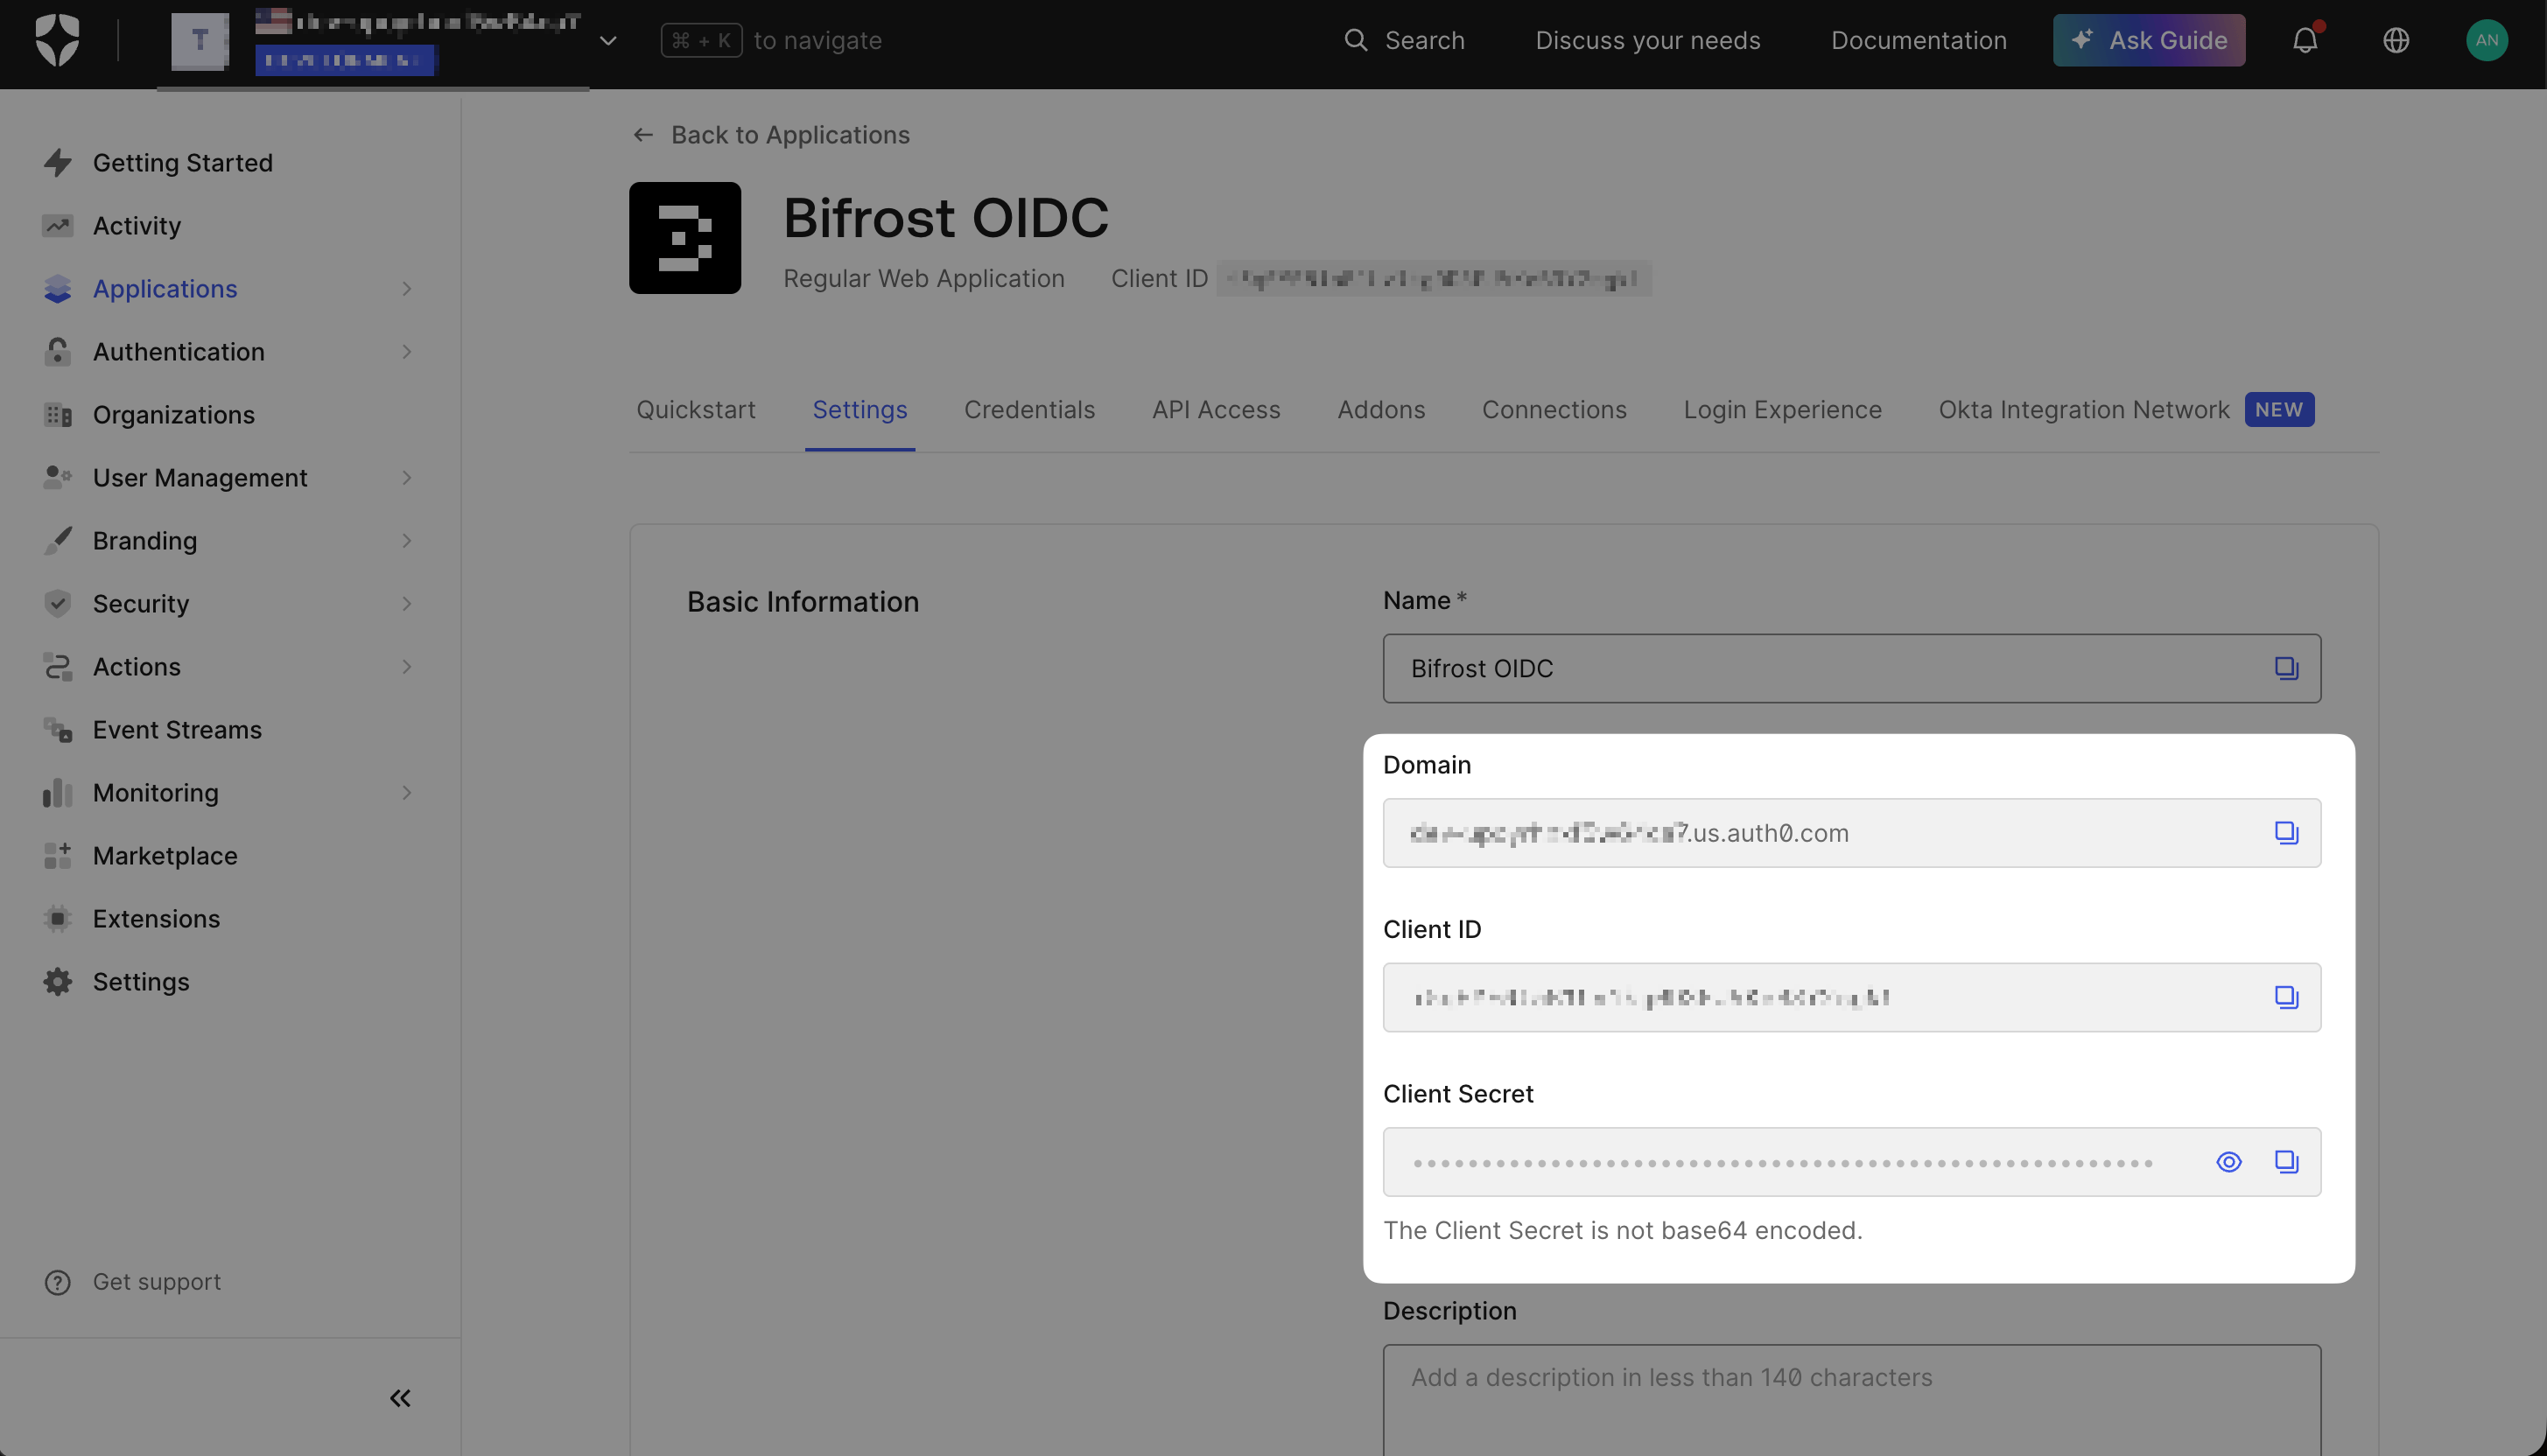Click the globe language icon
Image resolution: width=2547 pixels, height=1456 pixels.
coord(2395,40)
